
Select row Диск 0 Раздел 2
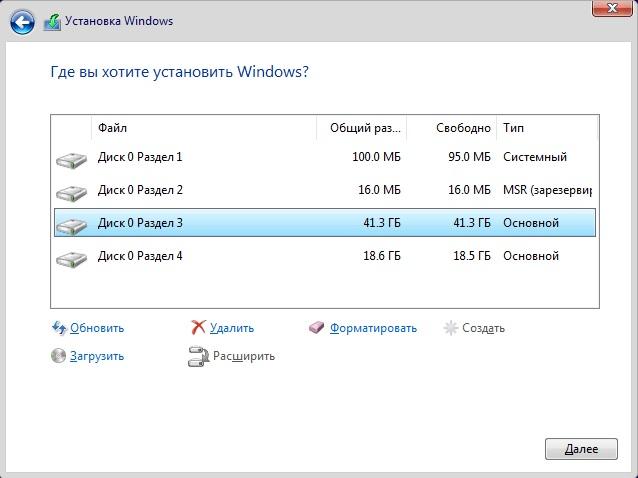pyautogui.click(x=325, y=190)
